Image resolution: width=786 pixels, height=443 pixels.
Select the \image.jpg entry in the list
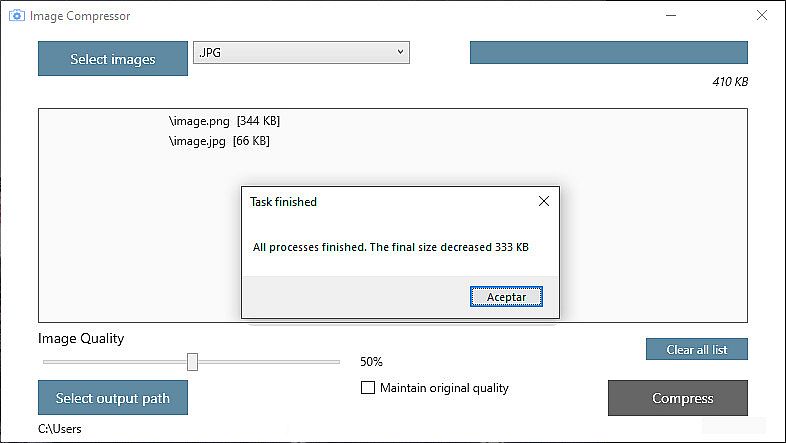click(x=219, y=141)
